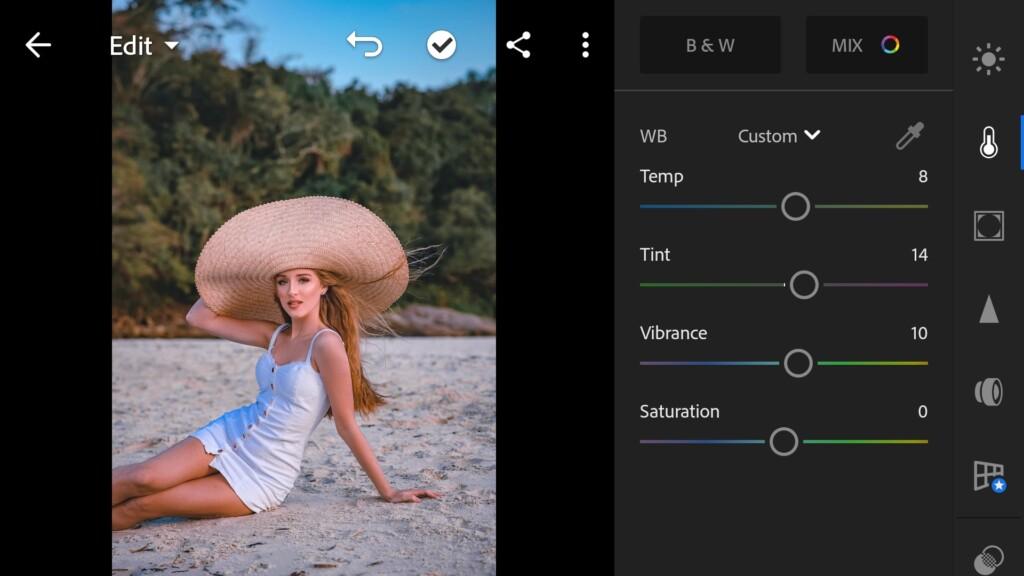Open the Light panel sun icon
Viewport: 1024px width, 576px height.
click(988, 59)
